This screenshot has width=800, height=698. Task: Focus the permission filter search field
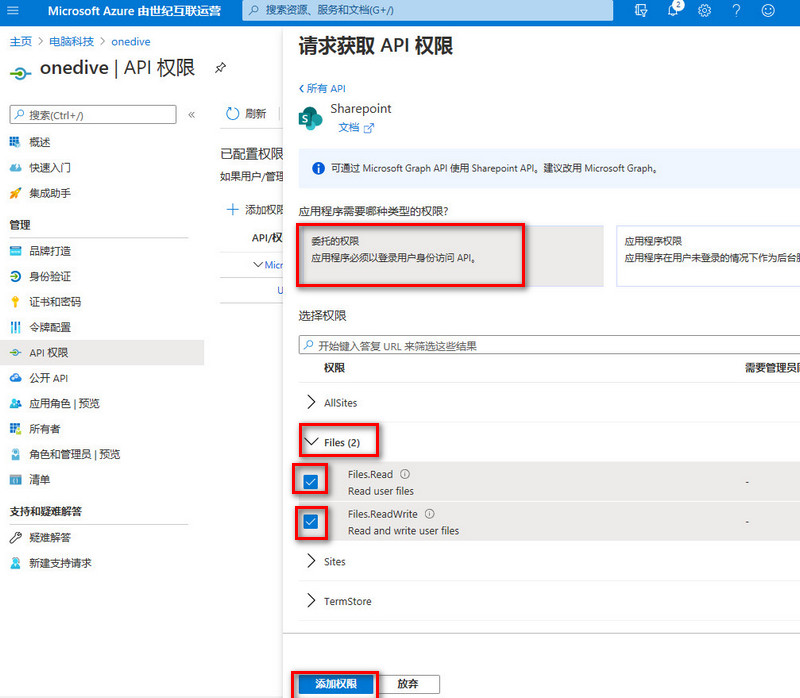coord(549,345)
